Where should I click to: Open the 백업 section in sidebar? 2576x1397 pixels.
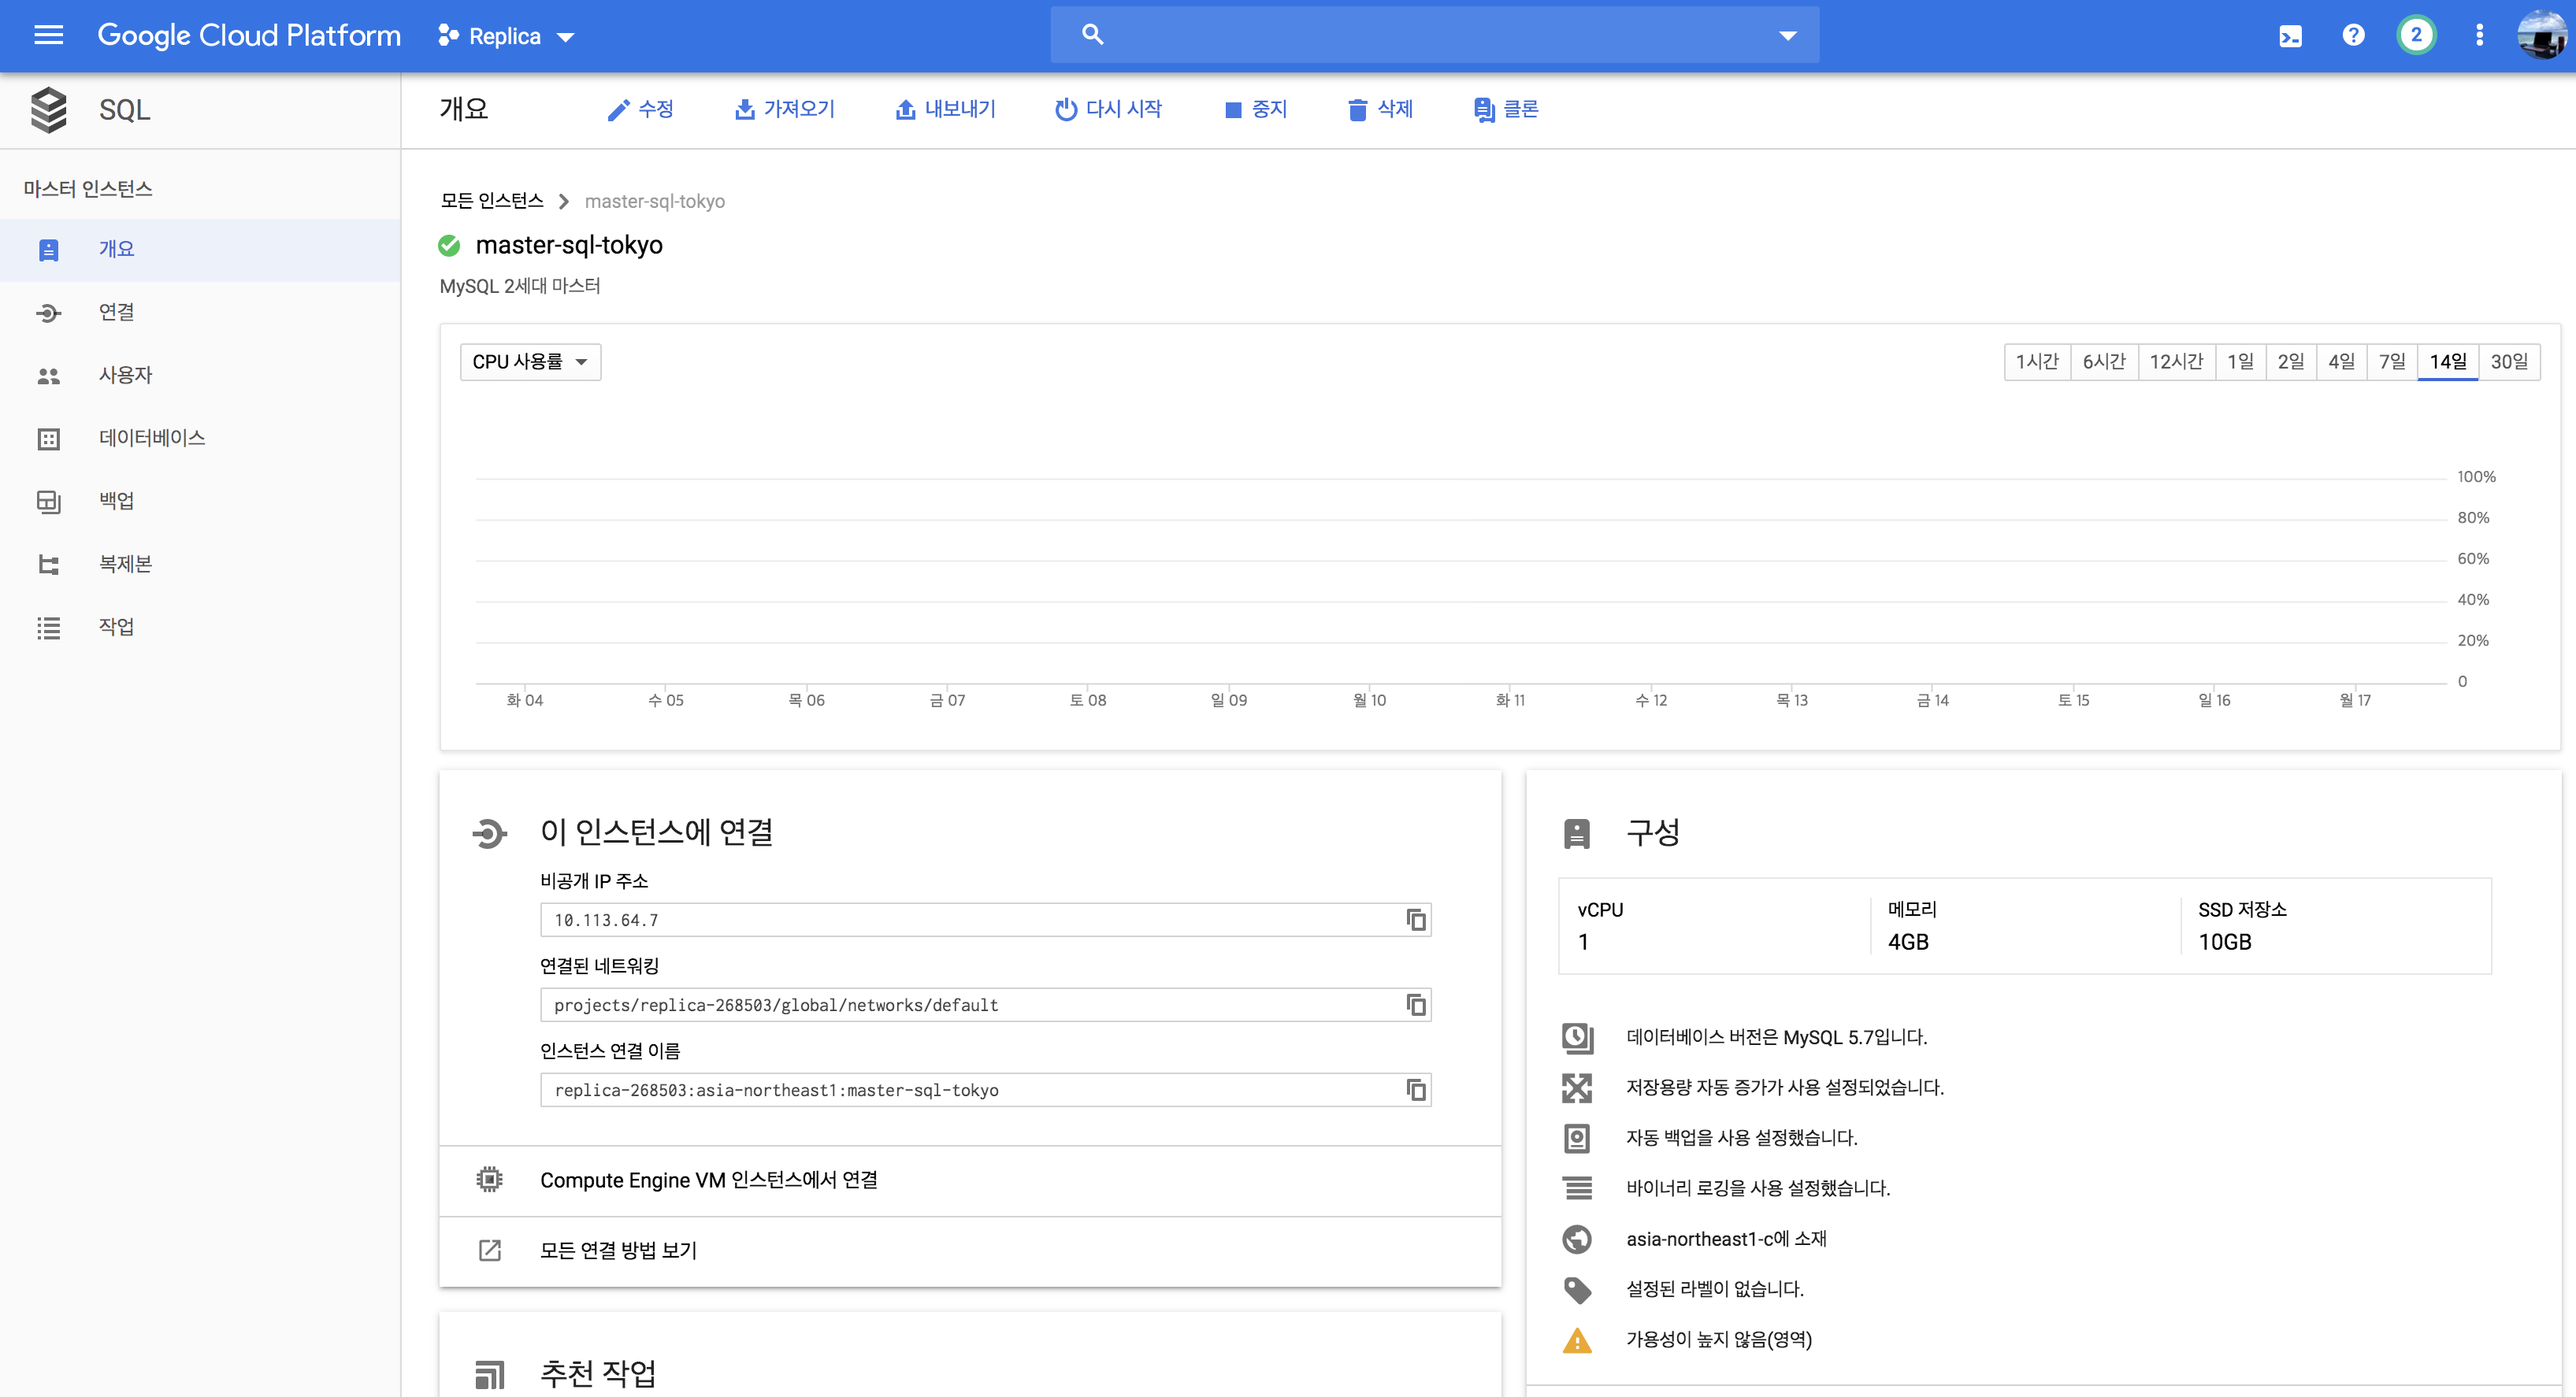point(117,500)
